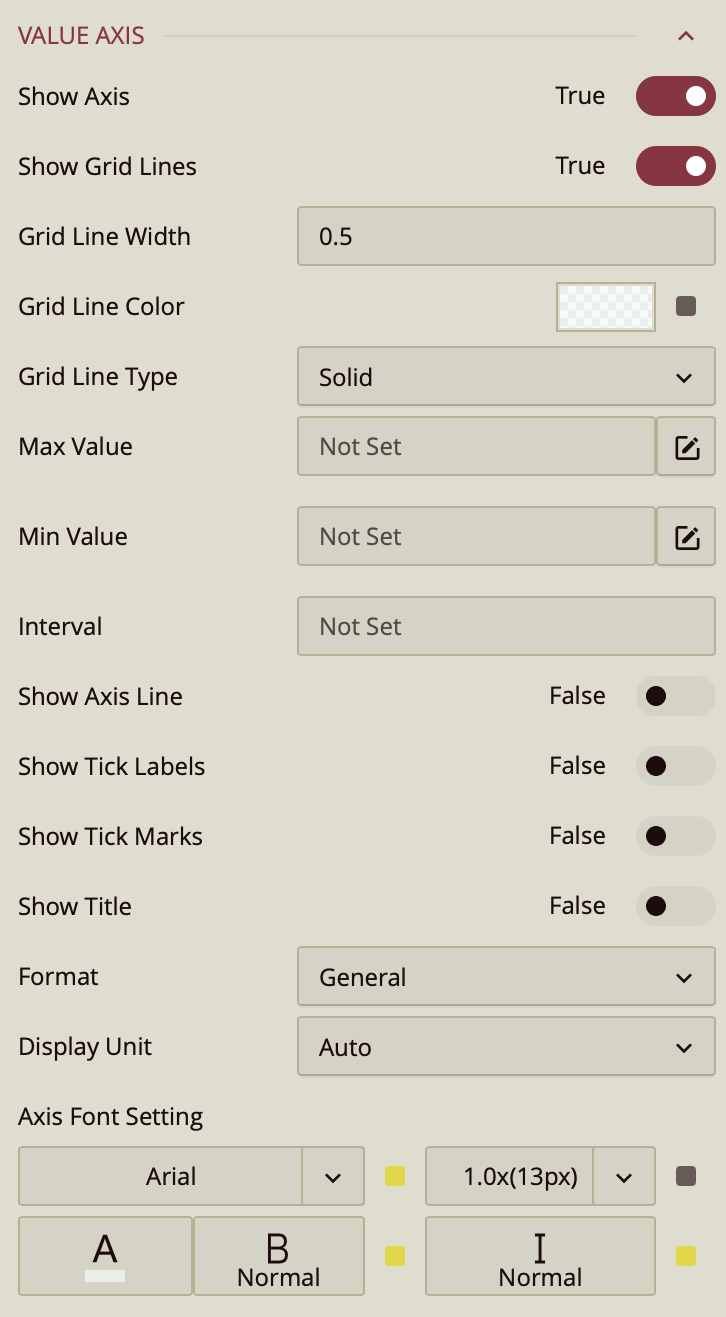726x1317 pixels.
Task: Toggle the bold (B) font weight button
Action: tap(278, 1256)
